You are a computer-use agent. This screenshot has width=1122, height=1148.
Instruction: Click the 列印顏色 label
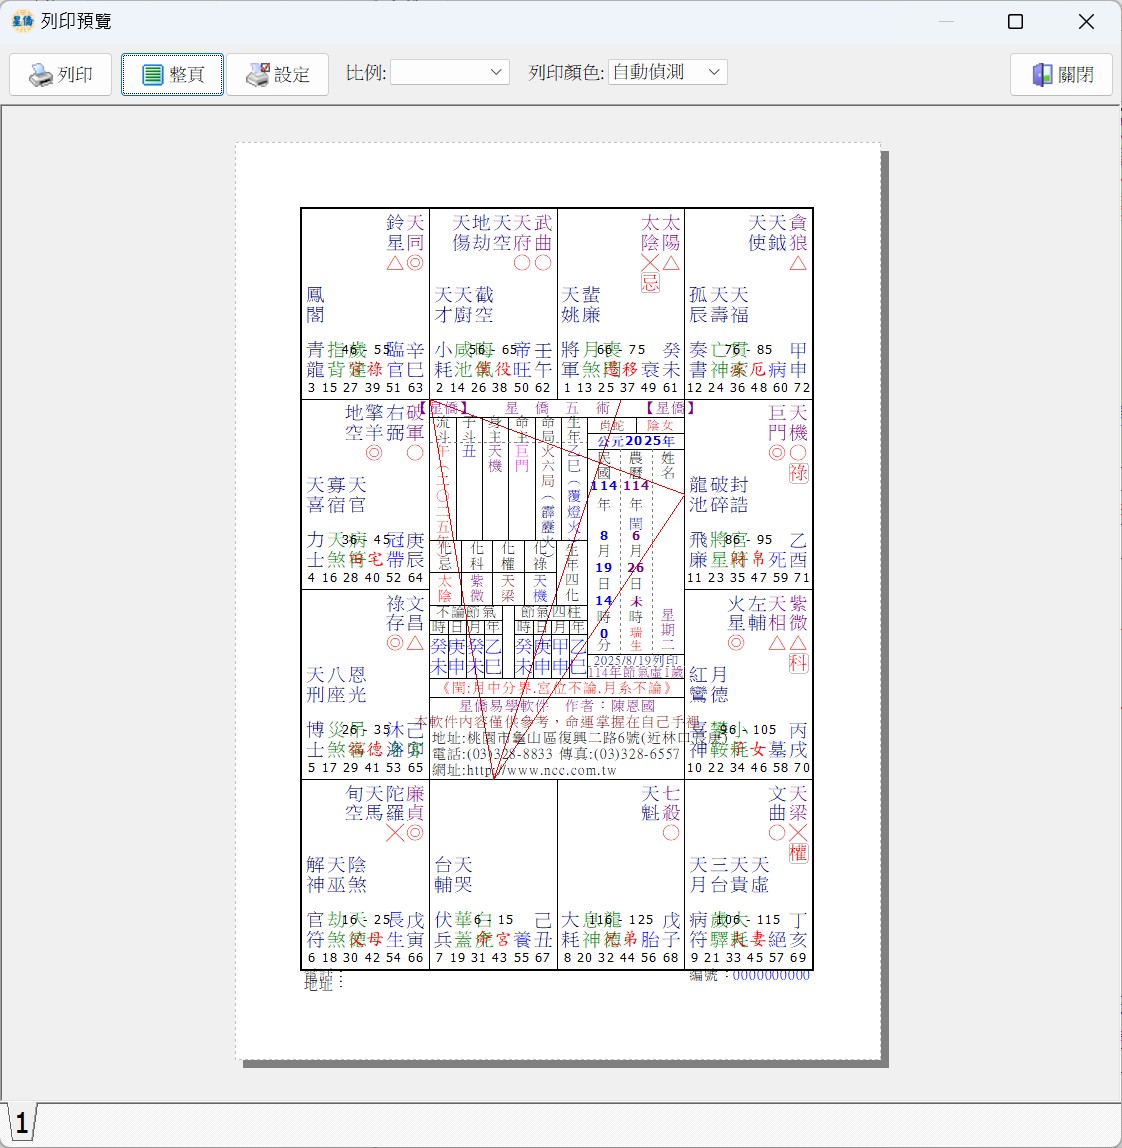point(566,73)
